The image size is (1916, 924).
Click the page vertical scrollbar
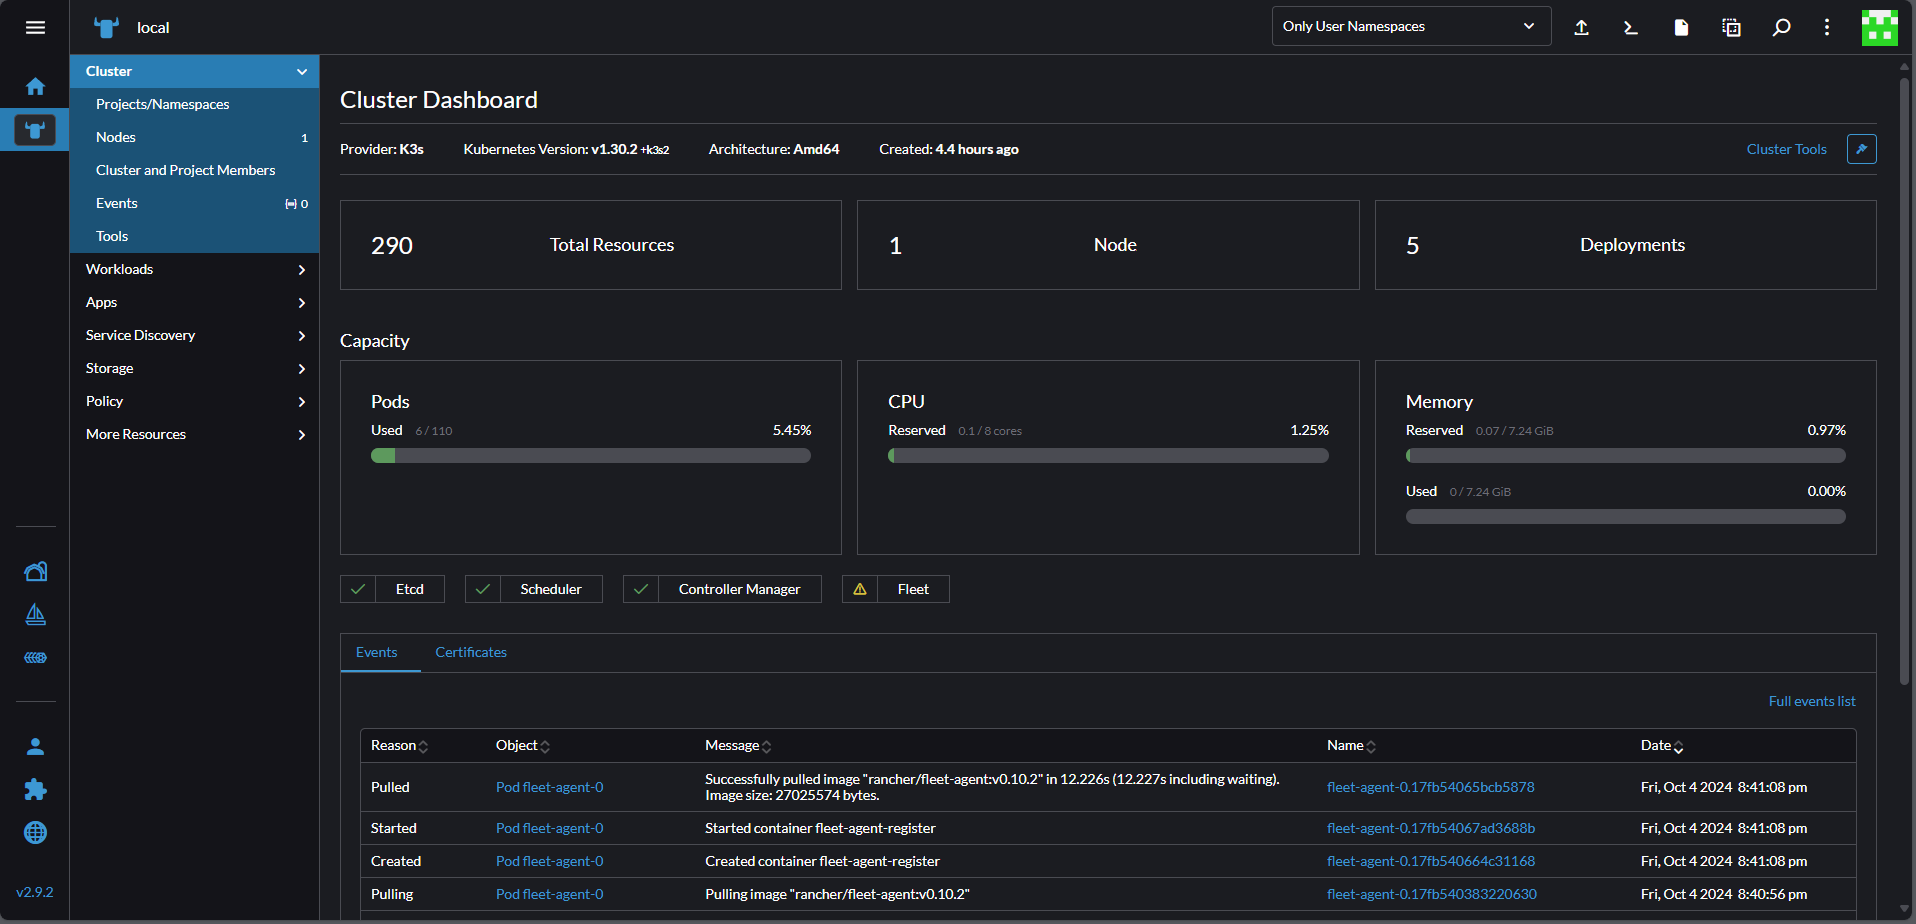click(x=1904, y=380)
